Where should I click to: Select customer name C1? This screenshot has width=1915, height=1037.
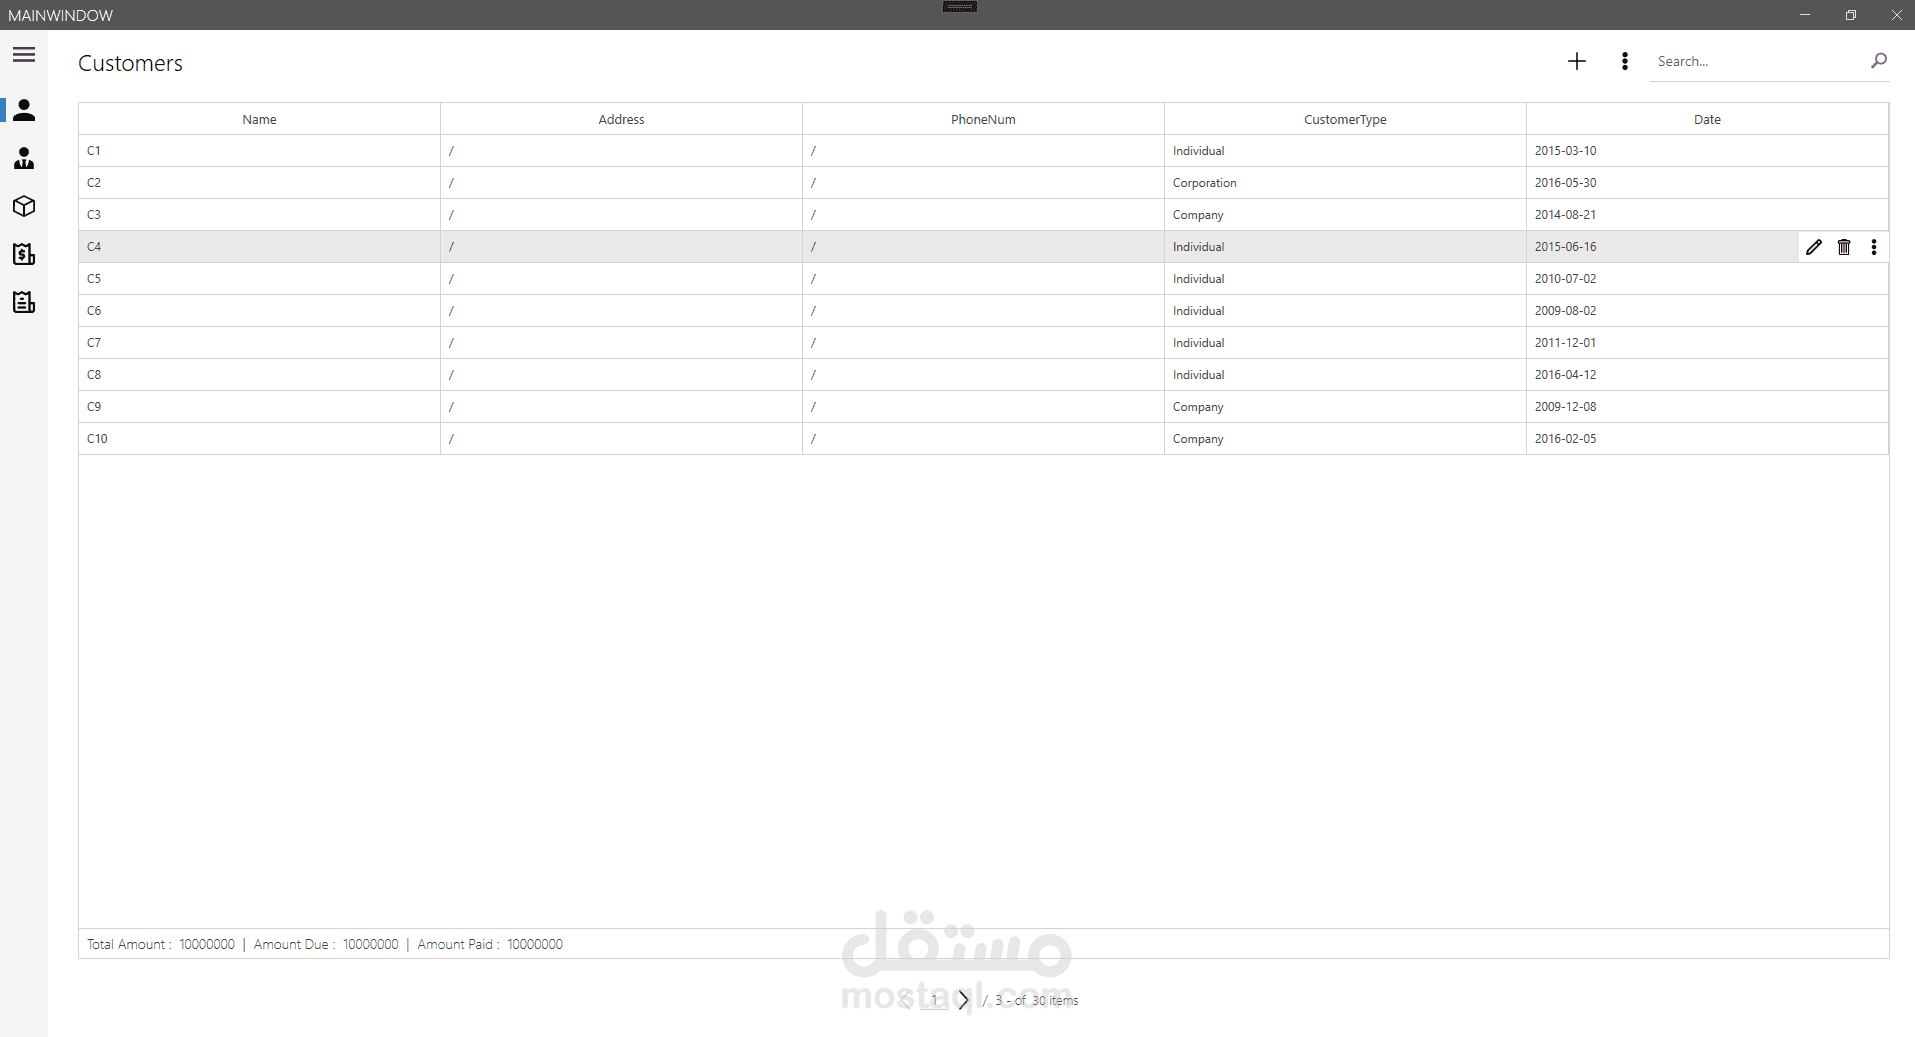94,151
